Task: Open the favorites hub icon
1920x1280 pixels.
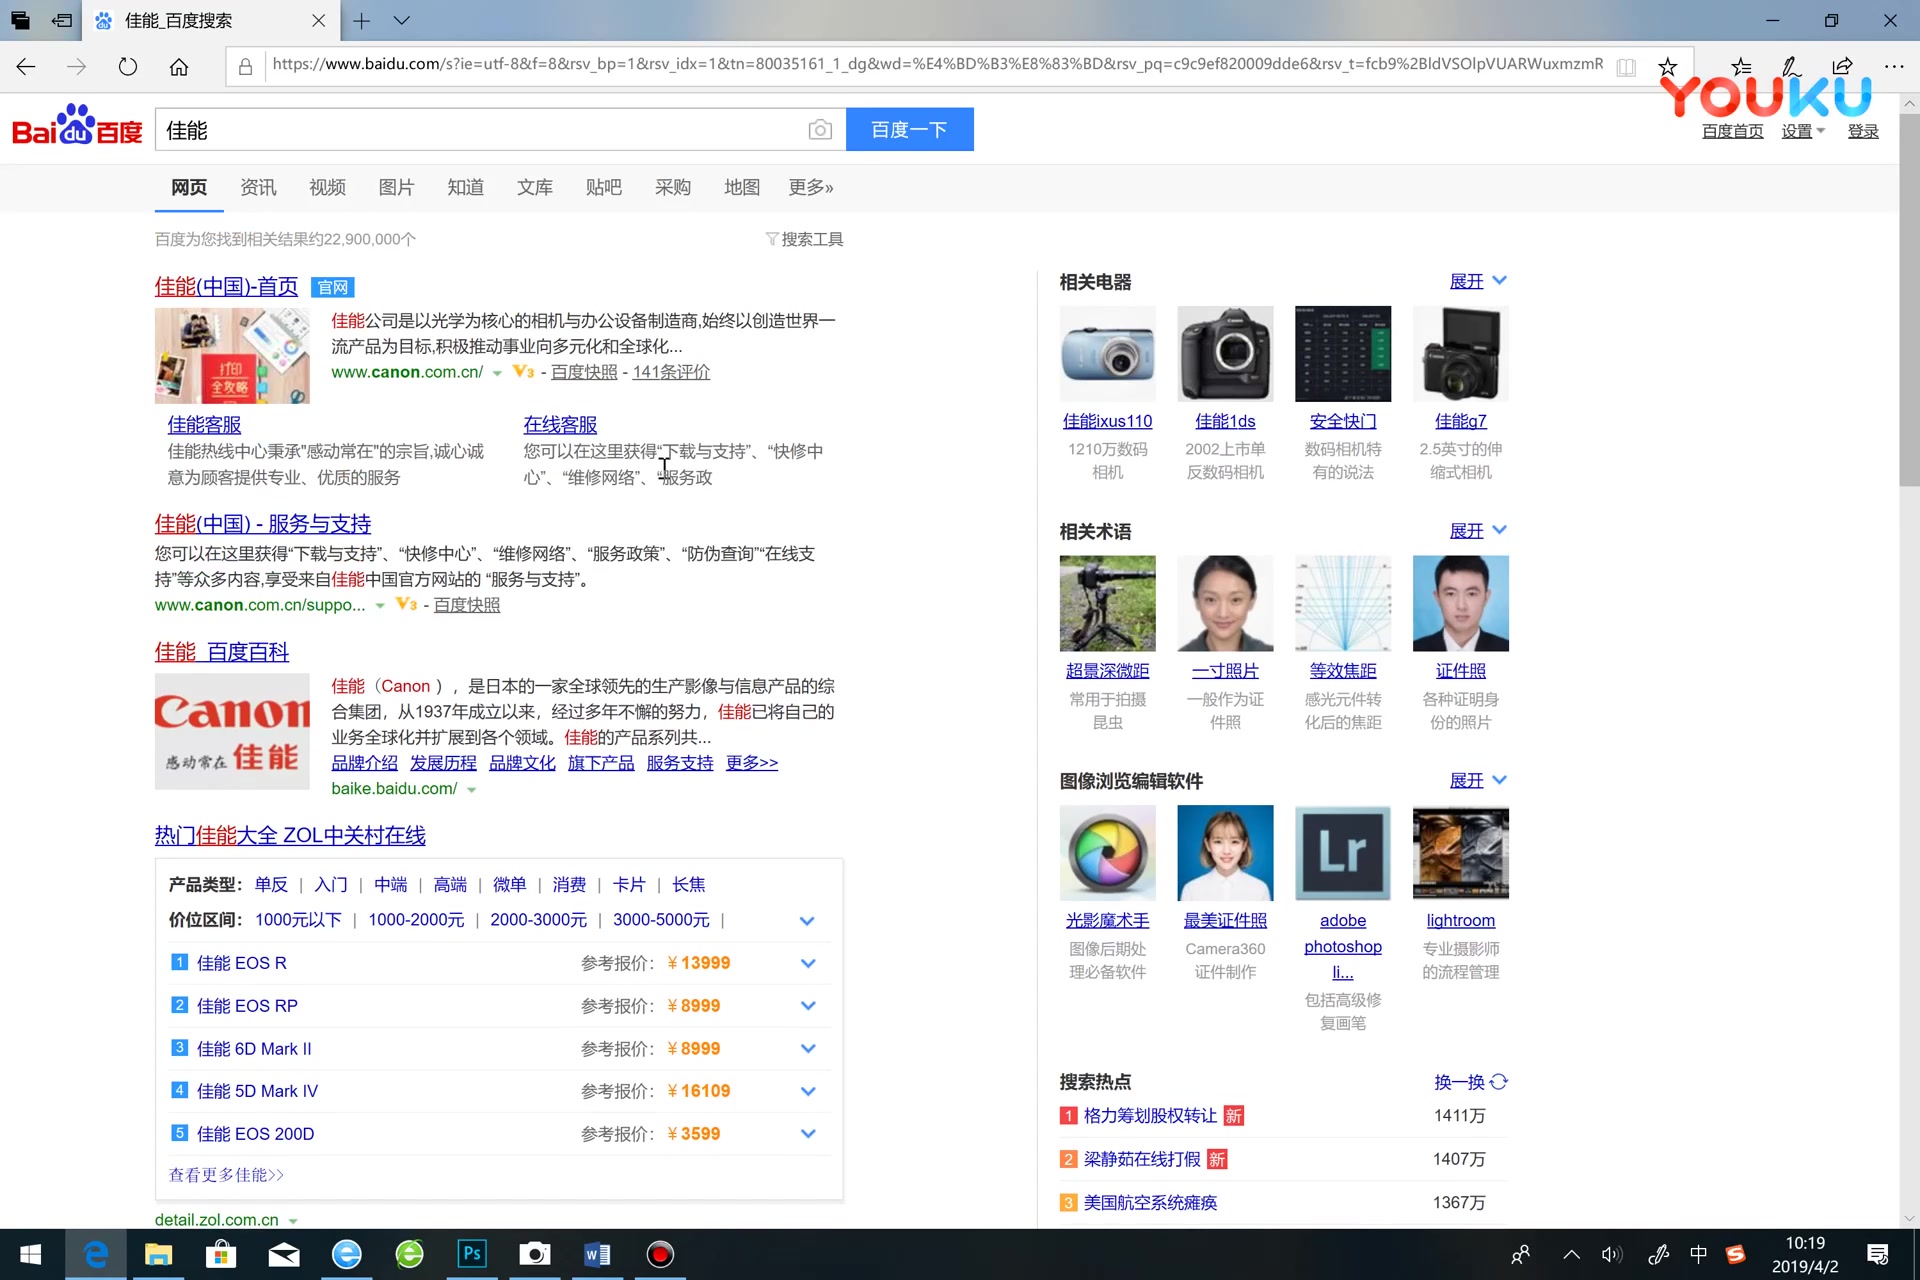Action: pos(1741,66)
